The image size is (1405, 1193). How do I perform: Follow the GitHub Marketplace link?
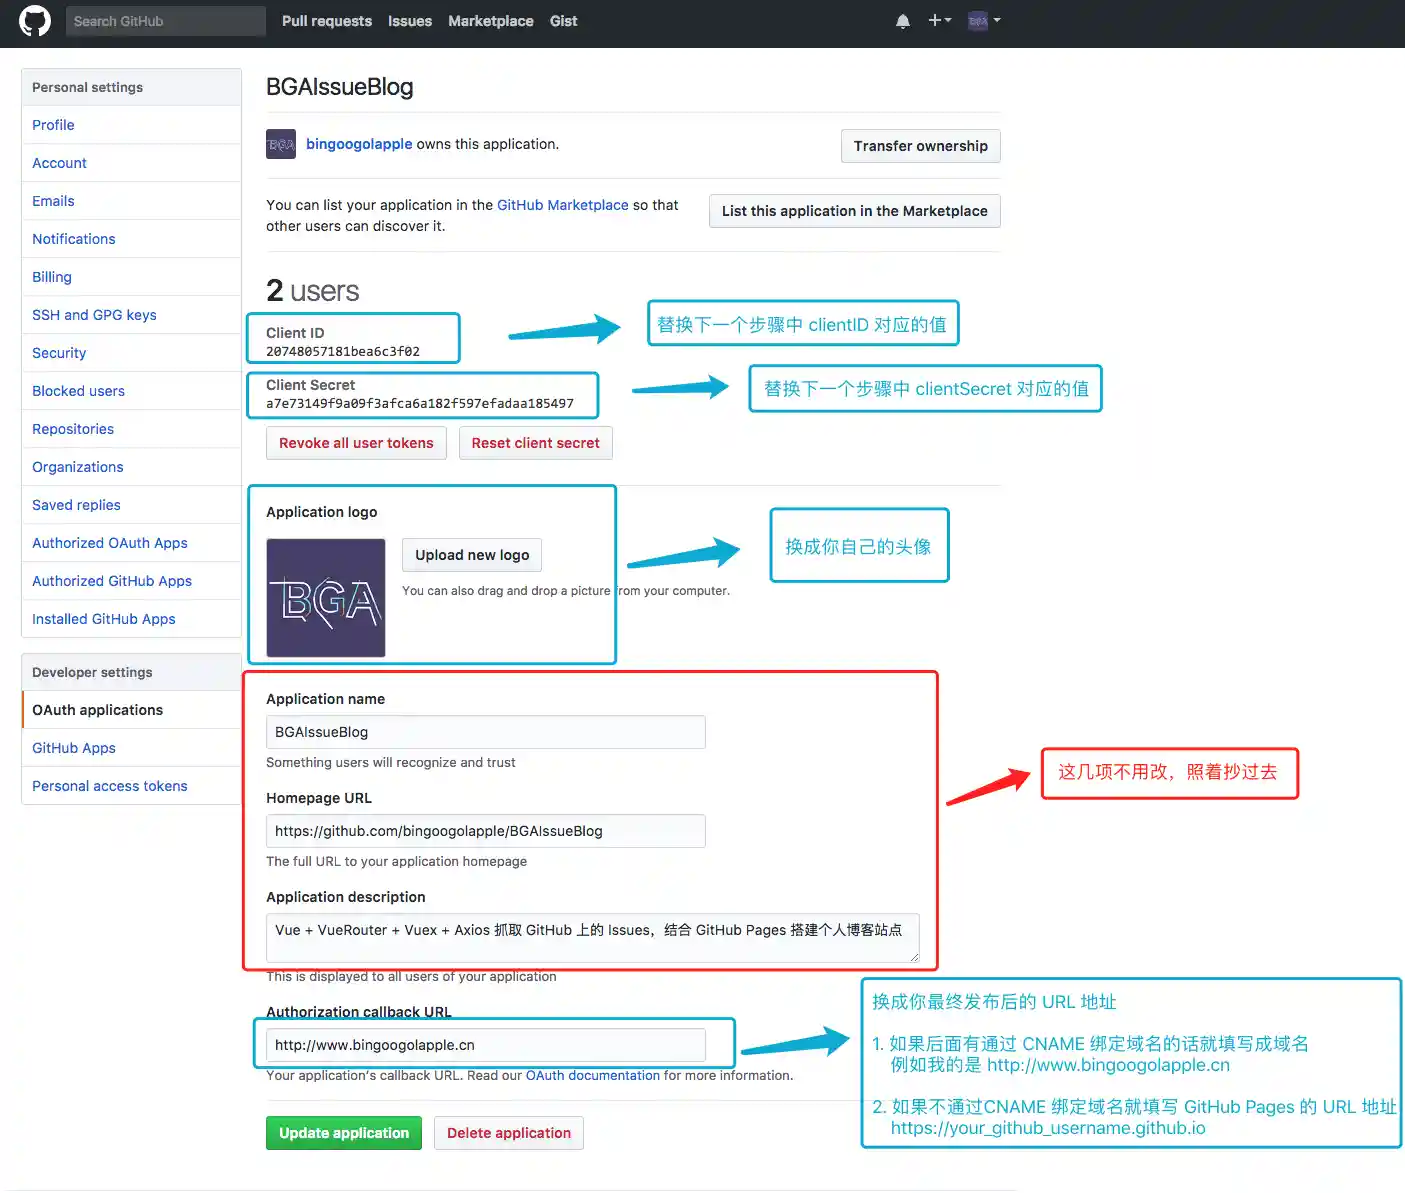[563, 205]
